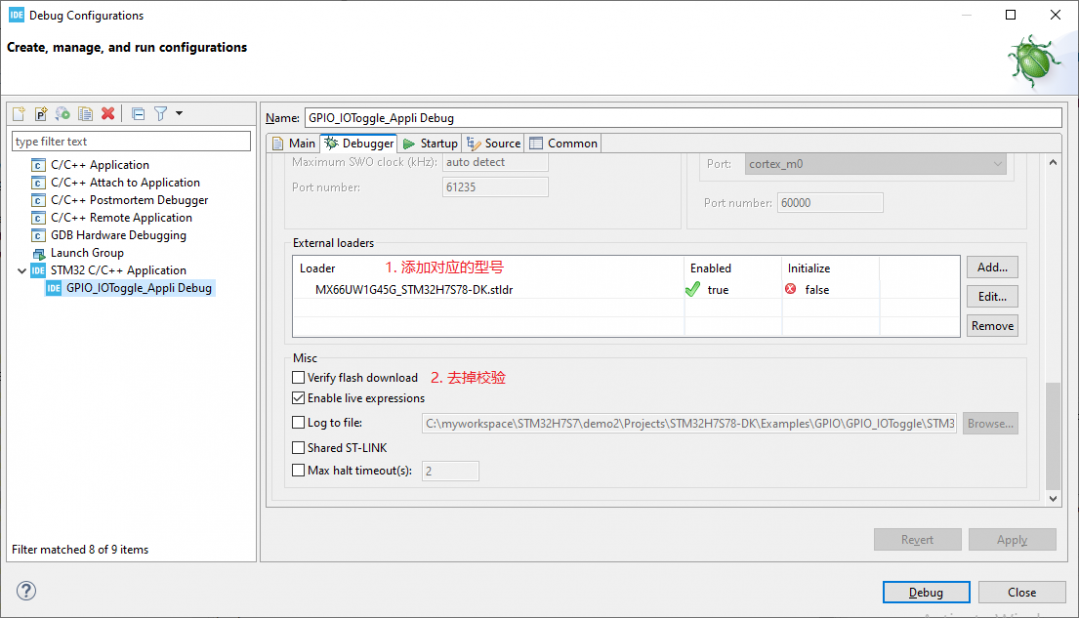Image resolution: width=1079 pixels, height=618 pixels.
Task: Click the Max halt timeout value field
Action: tap(450, 471)
